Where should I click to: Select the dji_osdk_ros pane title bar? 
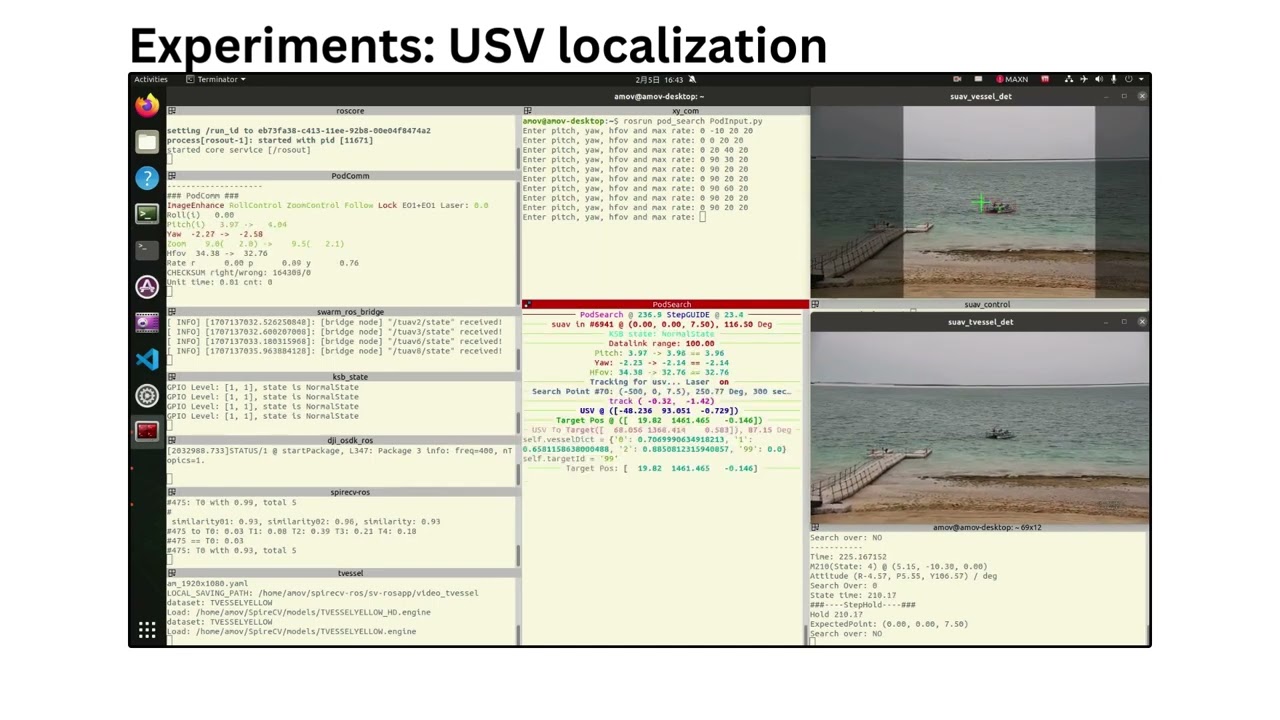pos(343,440)
